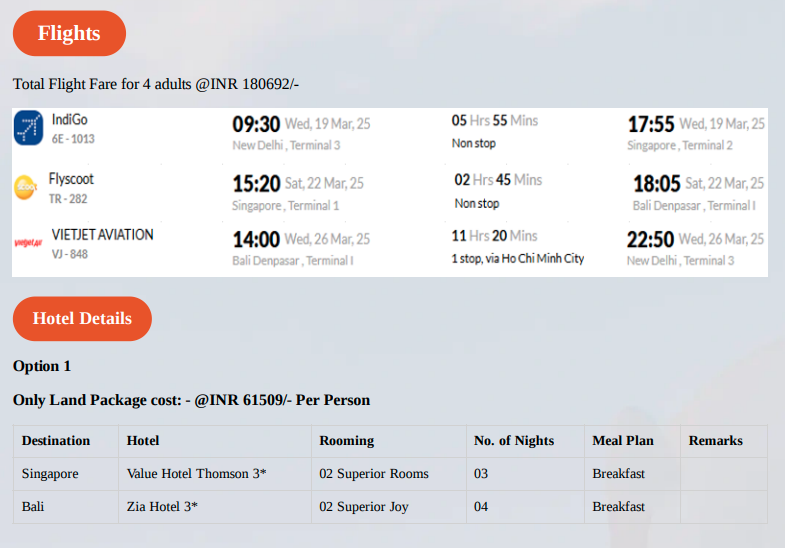785x548 pixels.
Task: Click the Destination column header
Action: 56,440
